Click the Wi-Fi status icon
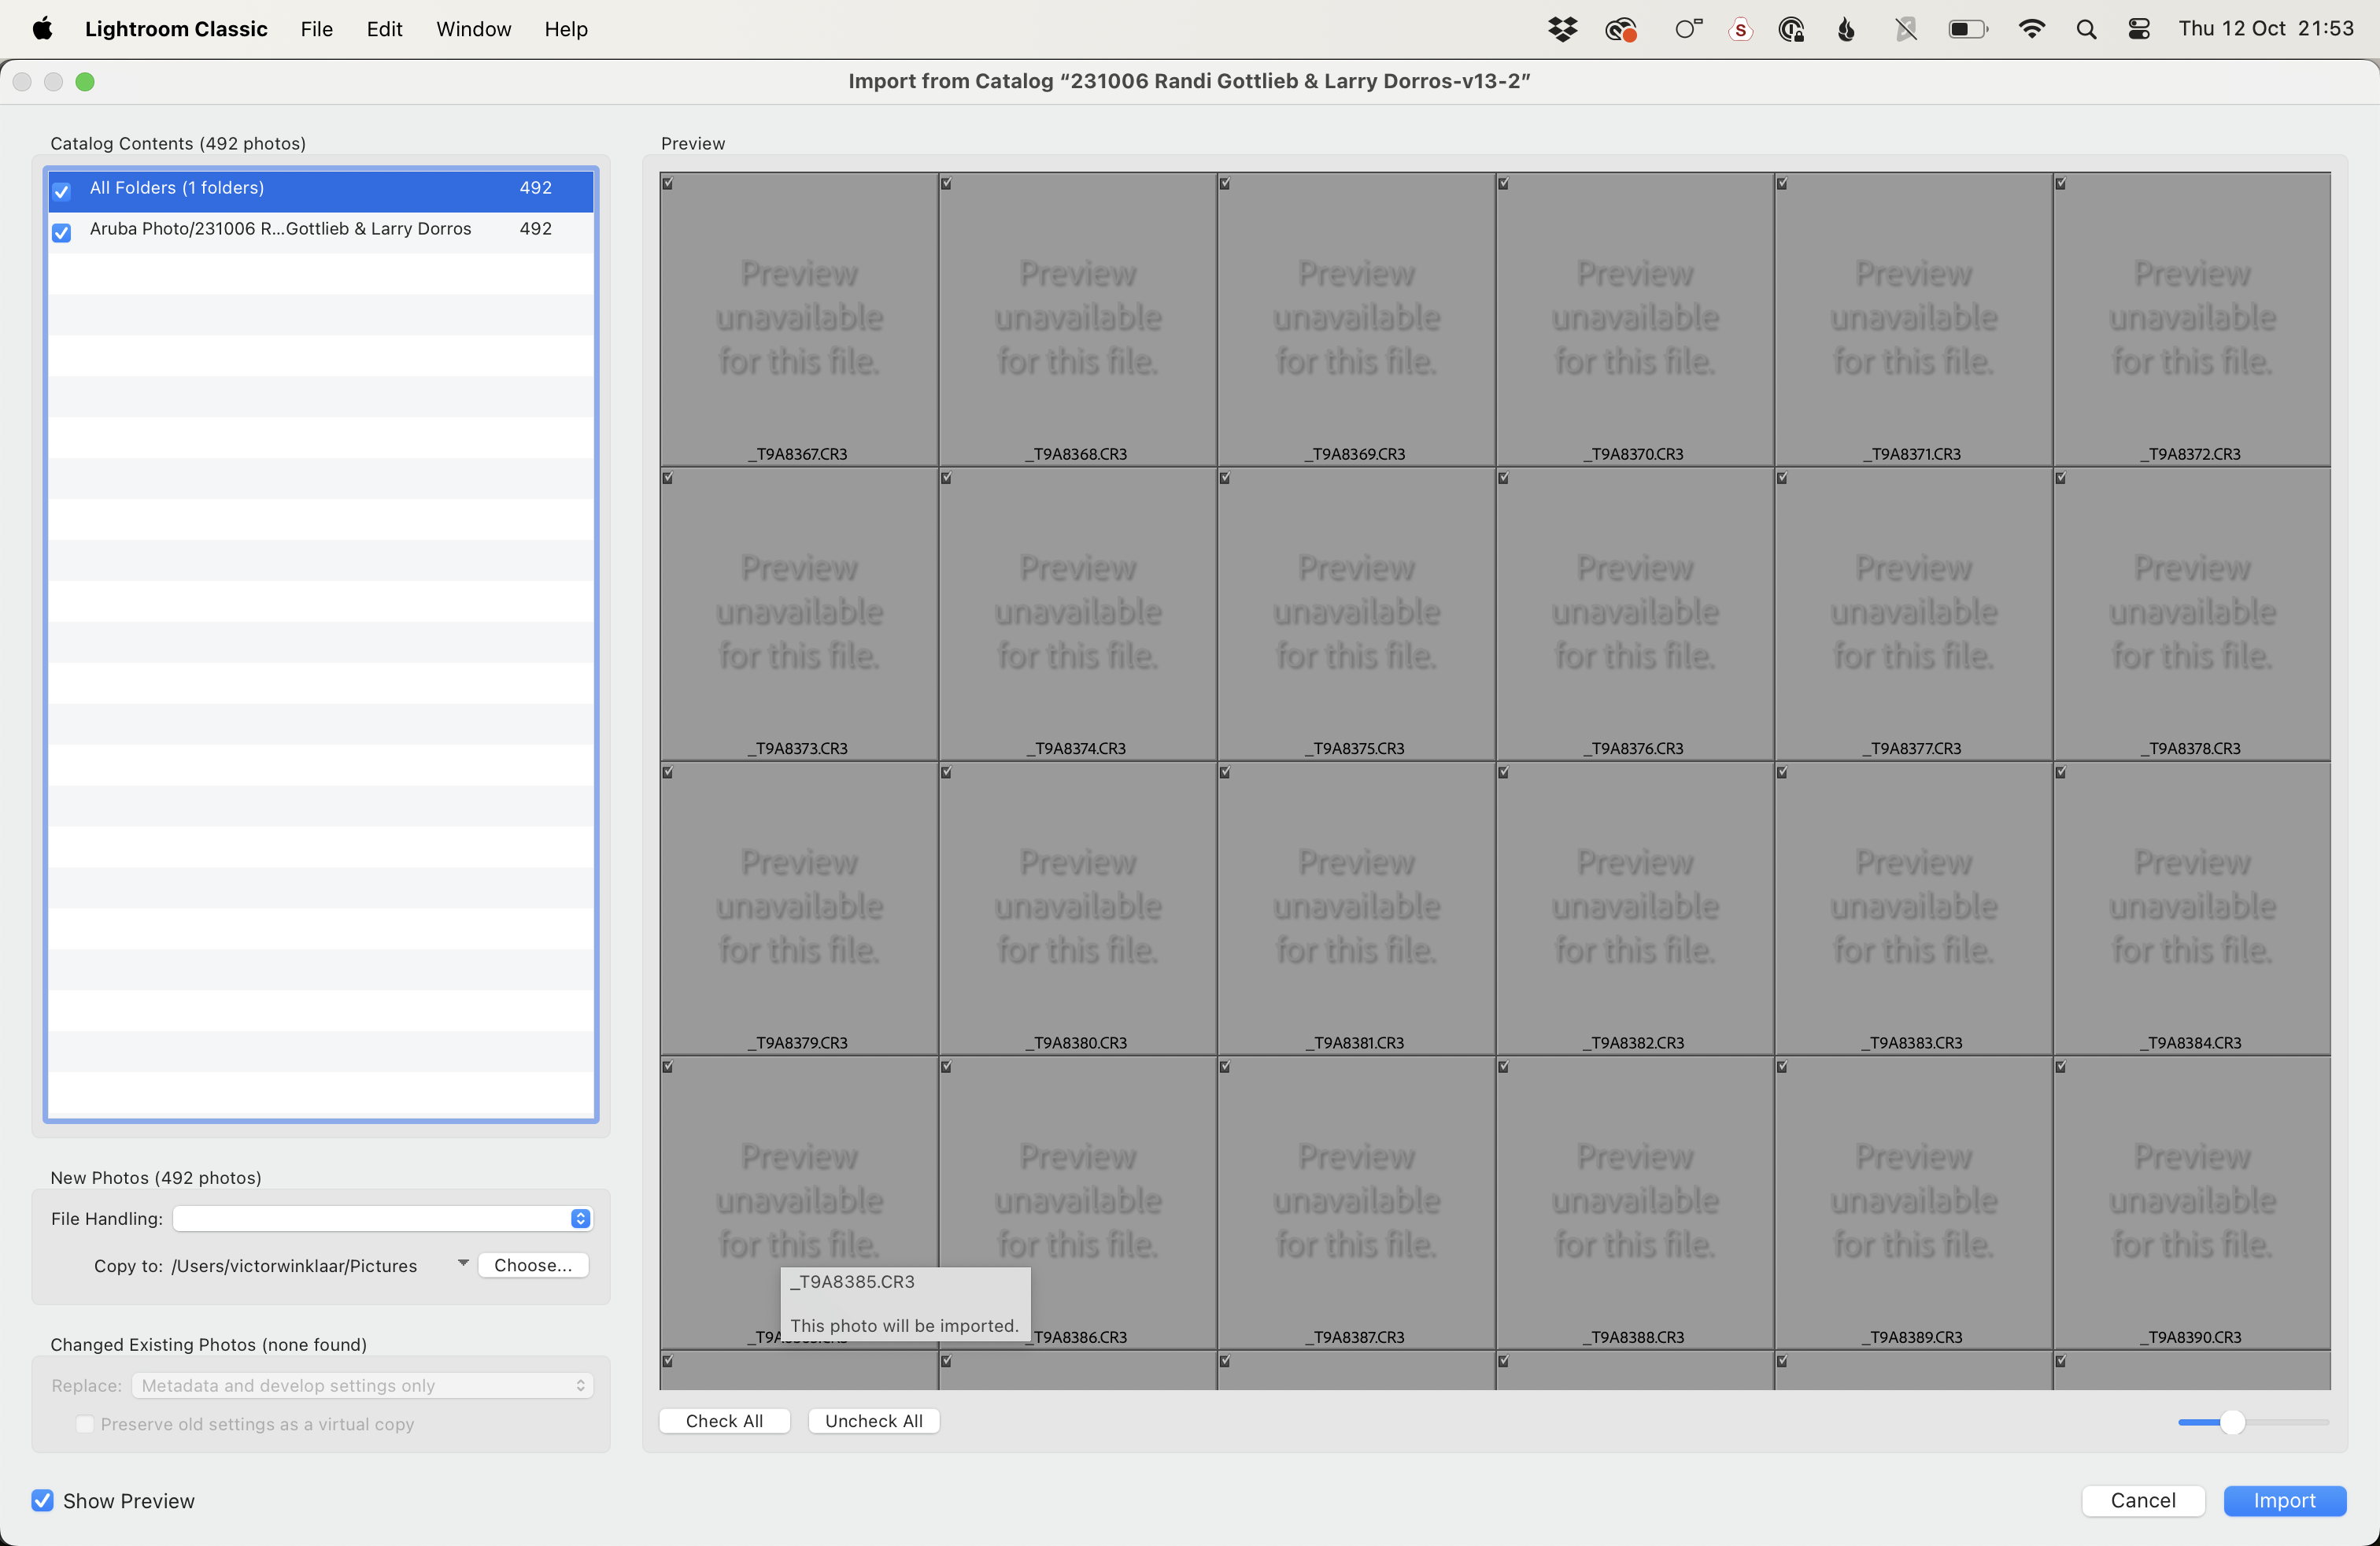The height and width of the screenshot is (1546, 2380). (2032, 29)
